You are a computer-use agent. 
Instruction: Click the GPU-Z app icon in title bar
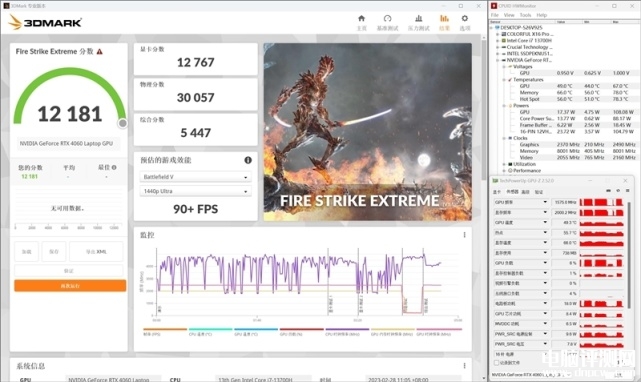[495, 180]
